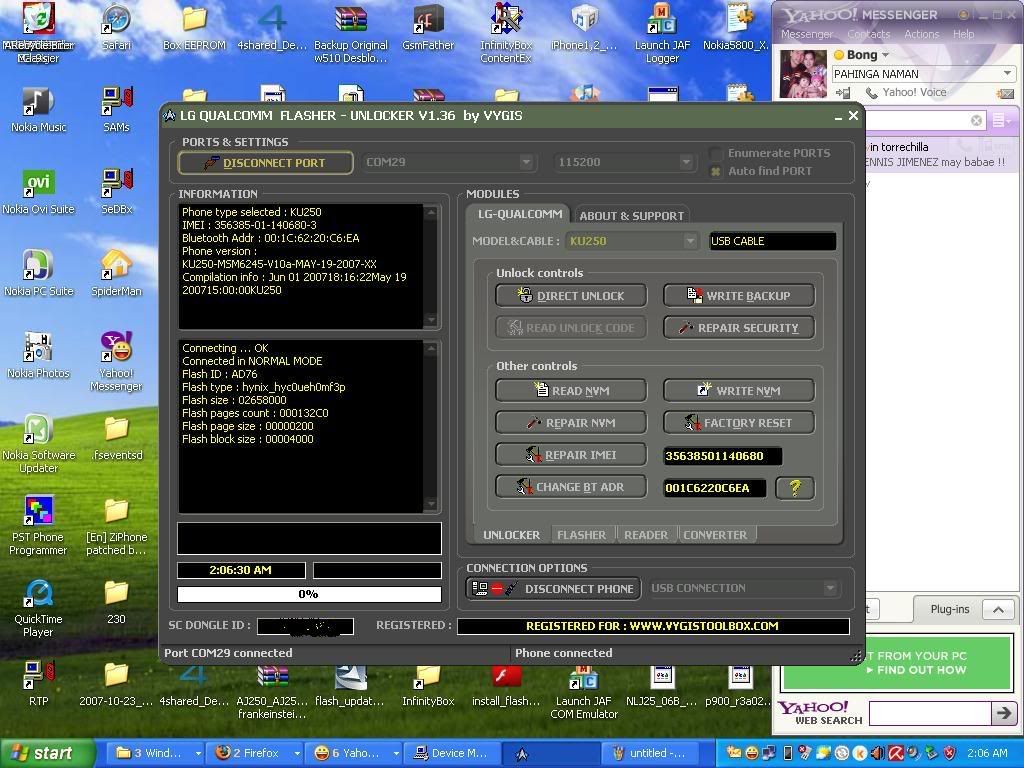Open the ABOUT & SUPPORT tab
The width and height of the screenshot is (1024, 768).
pyautogui.click(x=632, y=216)
